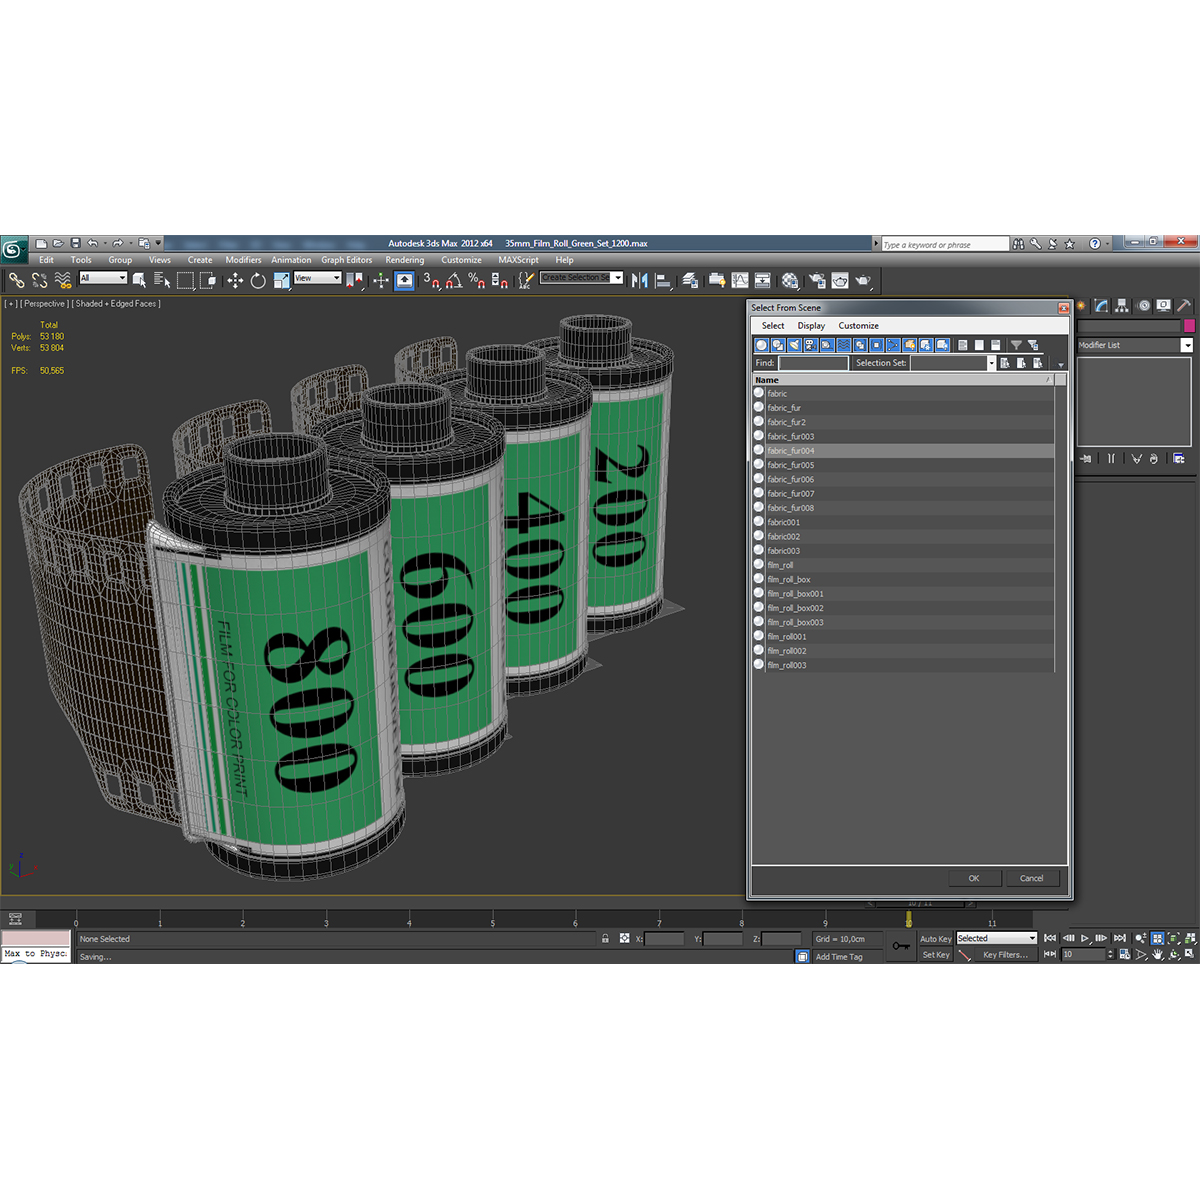1200x1200 pixels.
Task: Click the Play Animation button
Action: pyautogui.click(x=1085, y=938)
